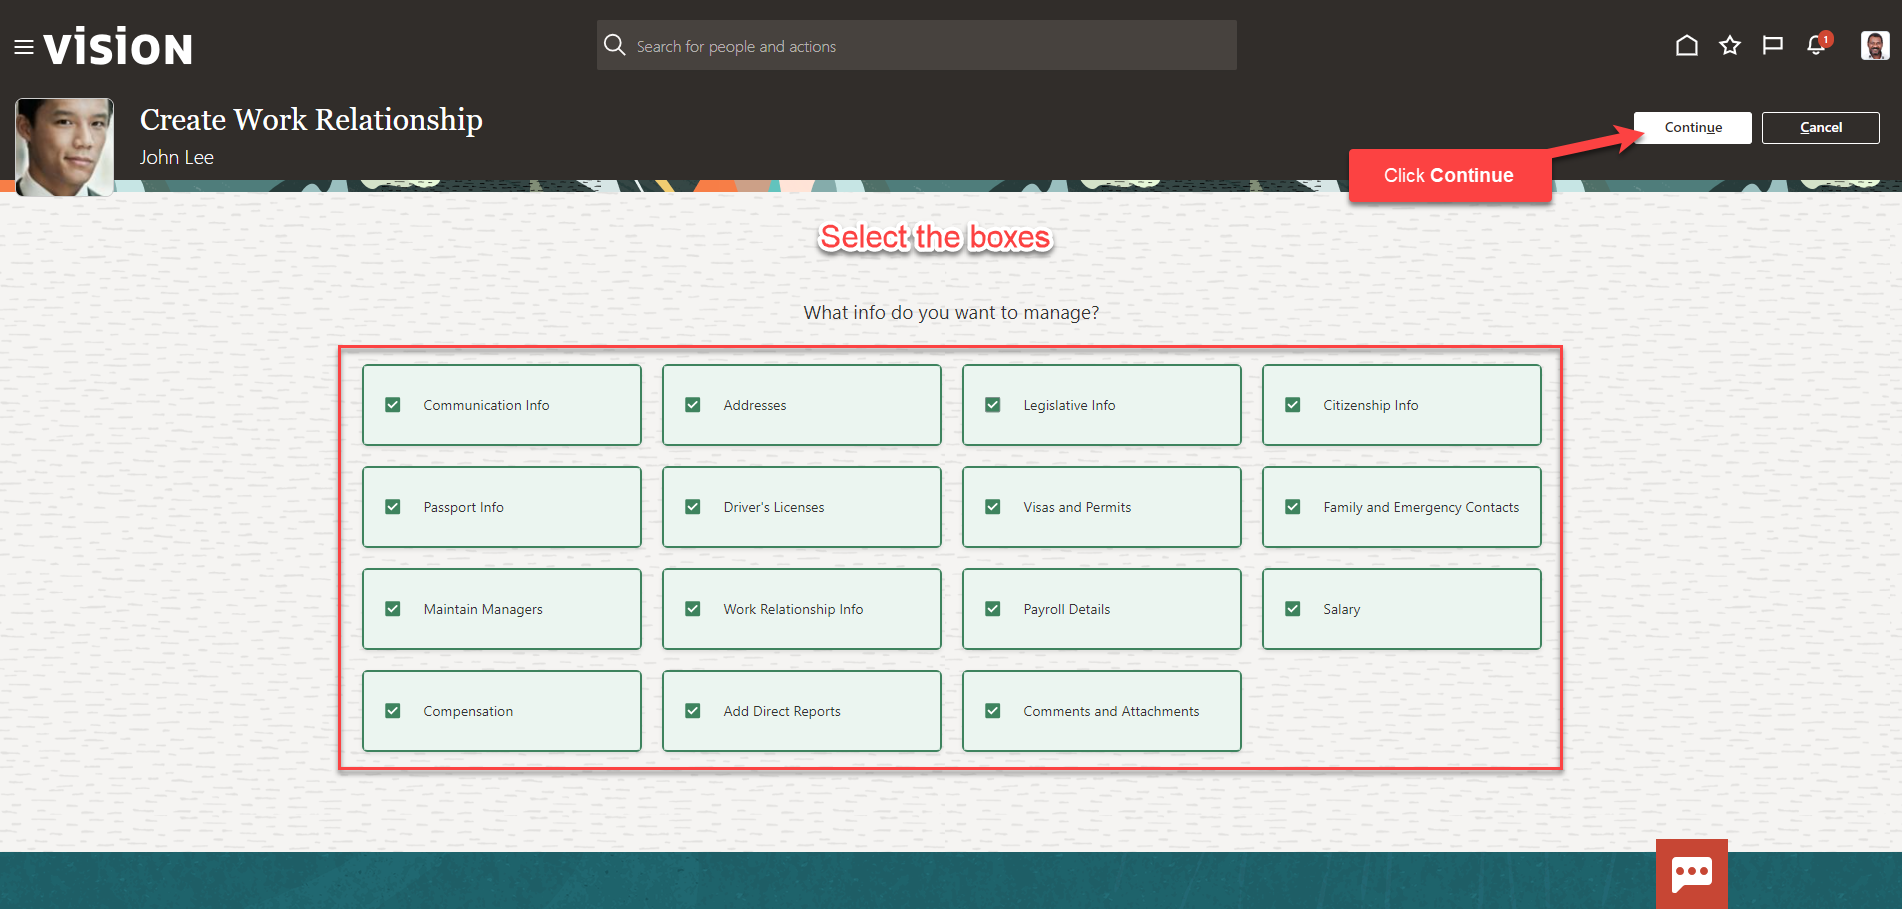
Task: Click the Citizenship Info label text
Action: (1371, 405)
